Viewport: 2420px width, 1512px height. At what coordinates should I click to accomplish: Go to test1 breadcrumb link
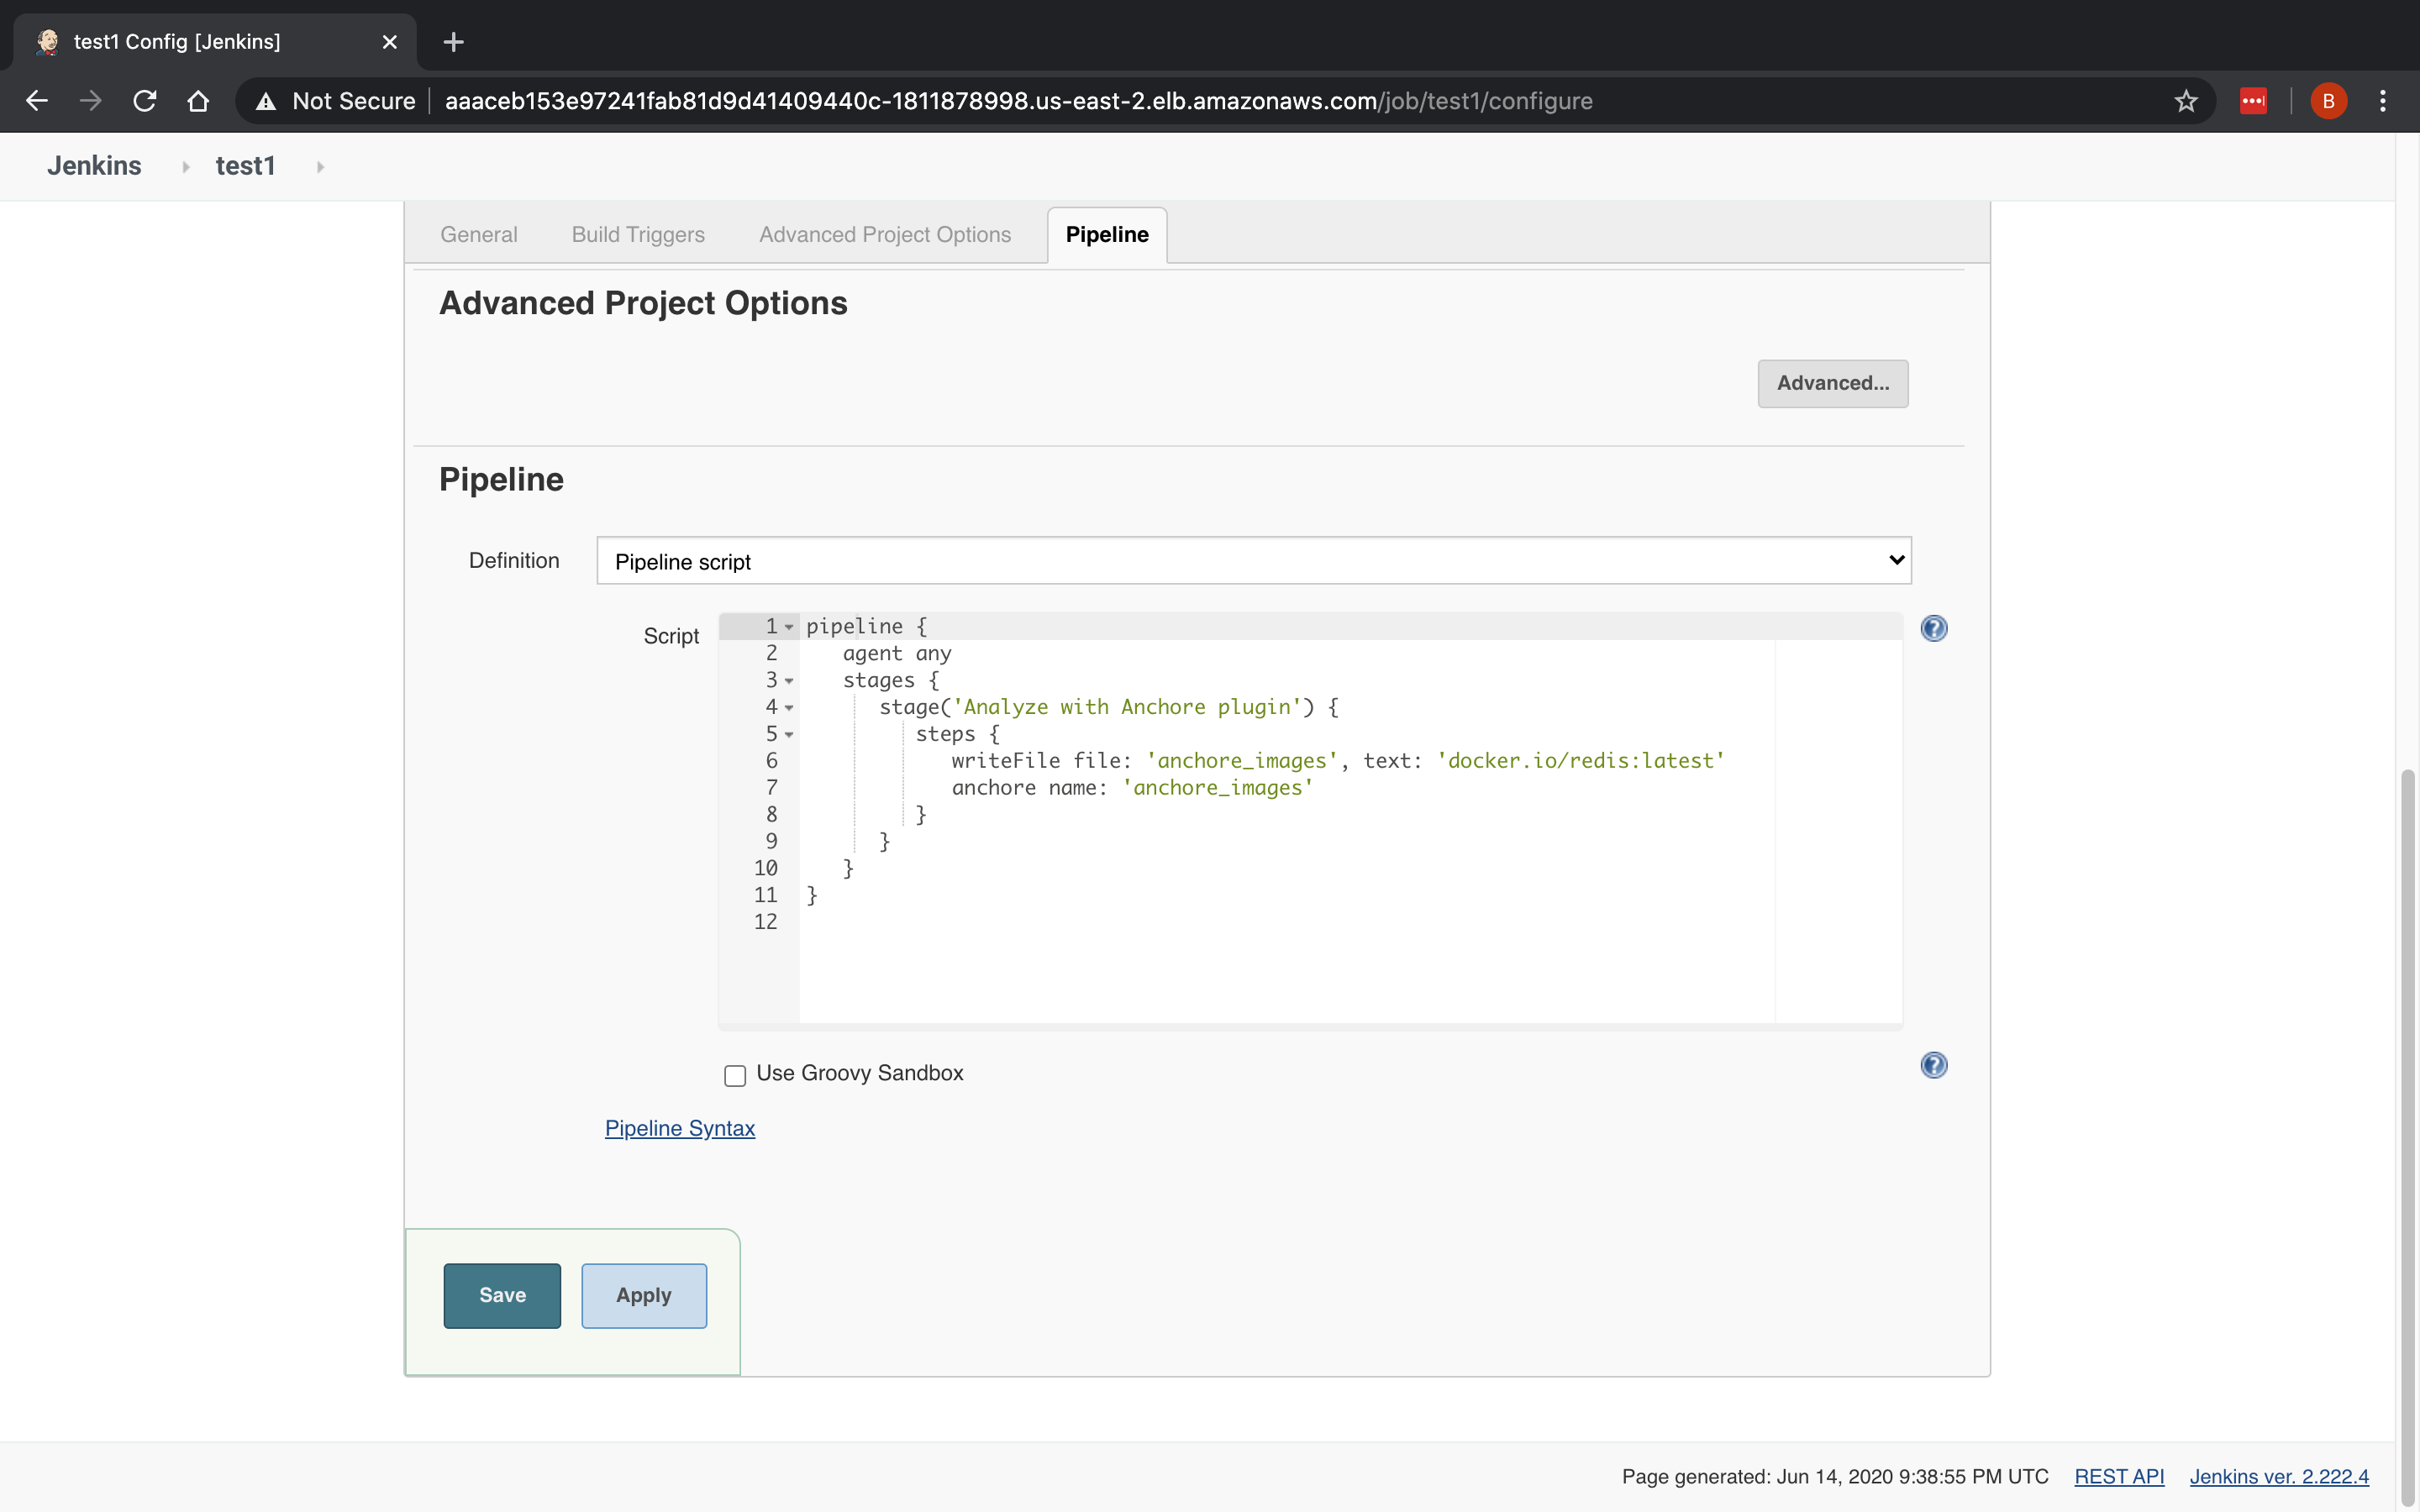click(245, 166)
